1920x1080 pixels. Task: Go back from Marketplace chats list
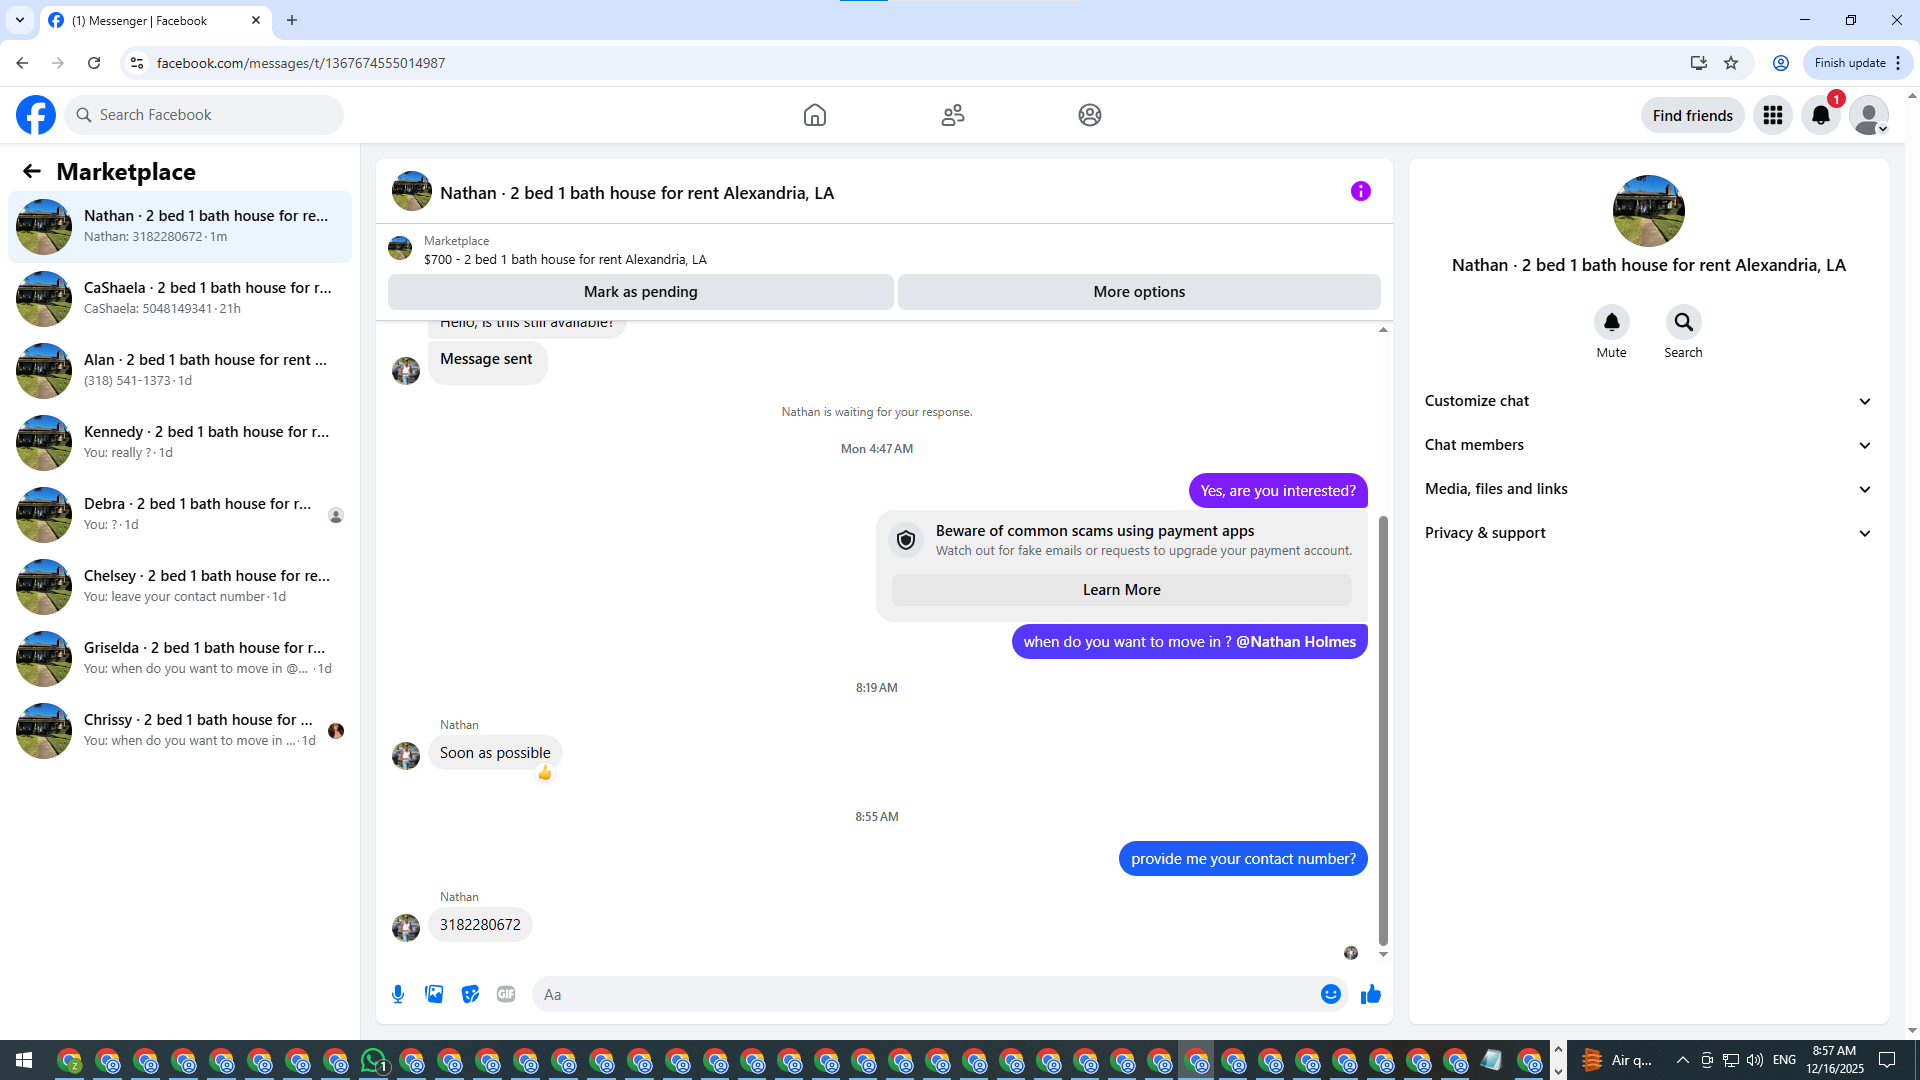click(32, 172)
